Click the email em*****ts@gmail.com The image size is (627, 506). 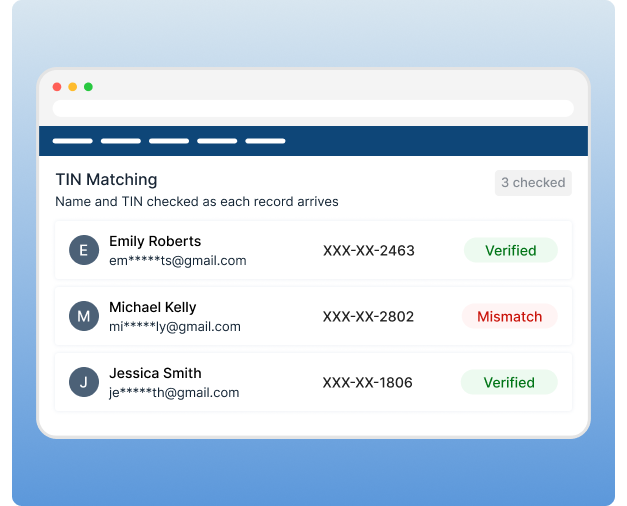click(178, 261)
